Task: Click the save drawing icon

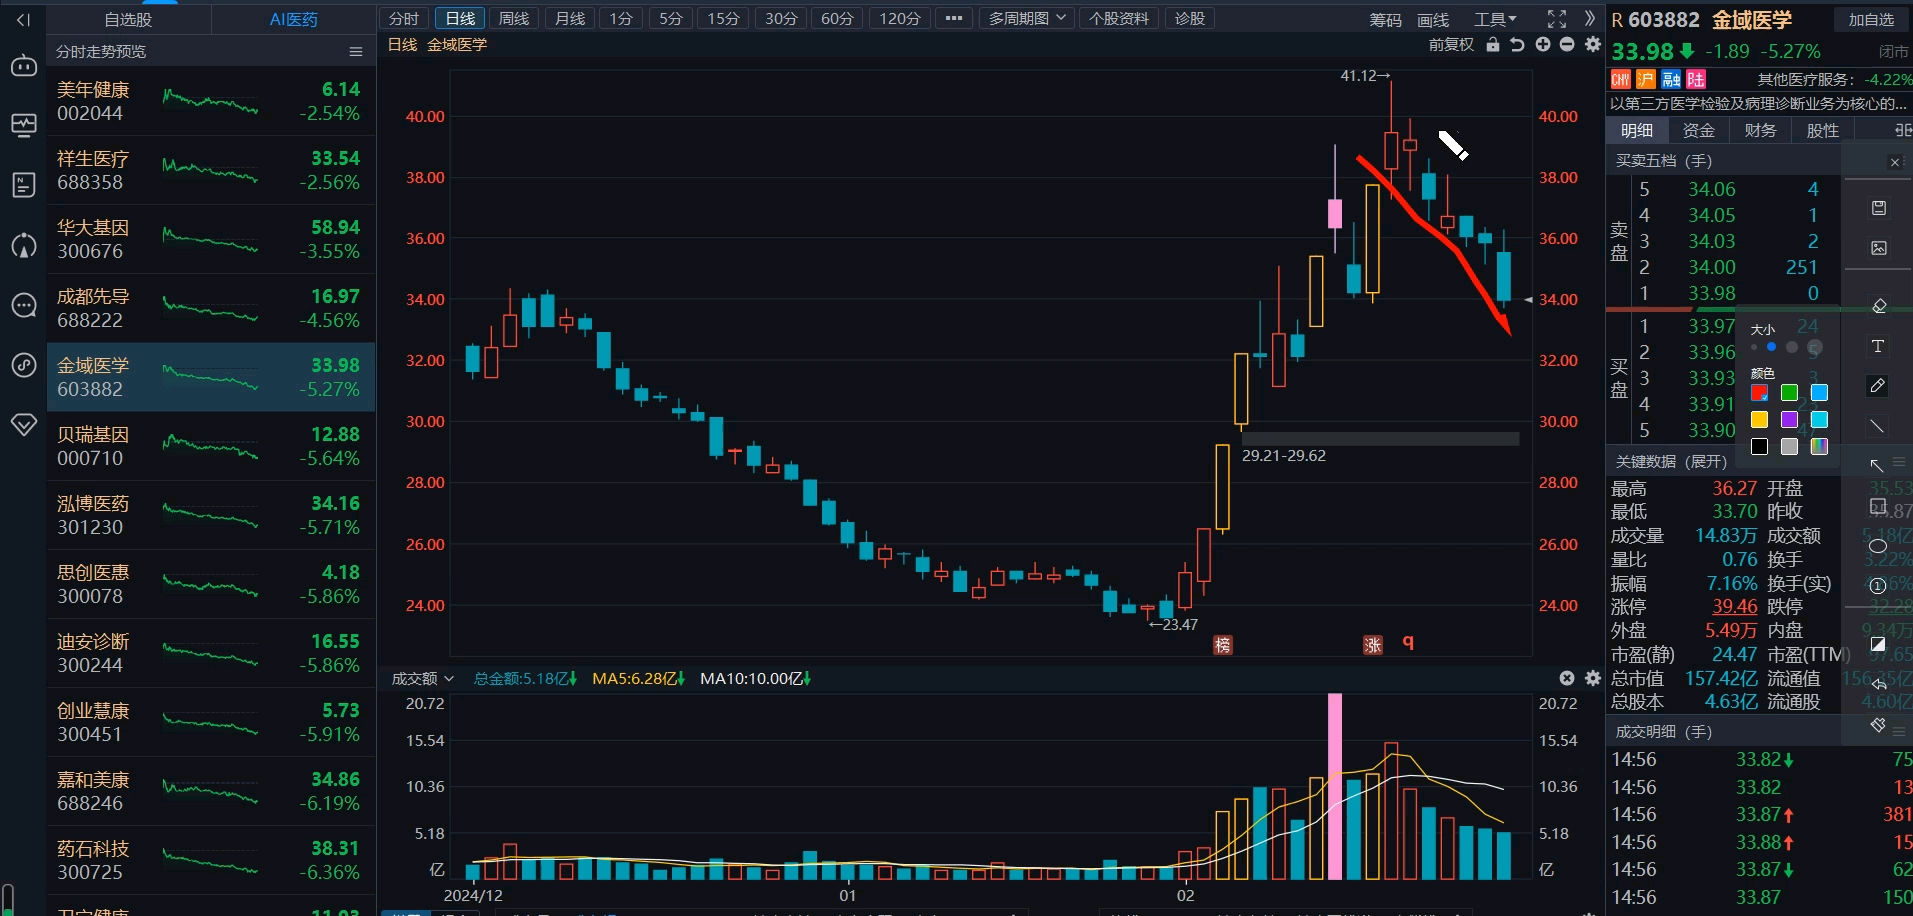Action: pos(1878,208)
